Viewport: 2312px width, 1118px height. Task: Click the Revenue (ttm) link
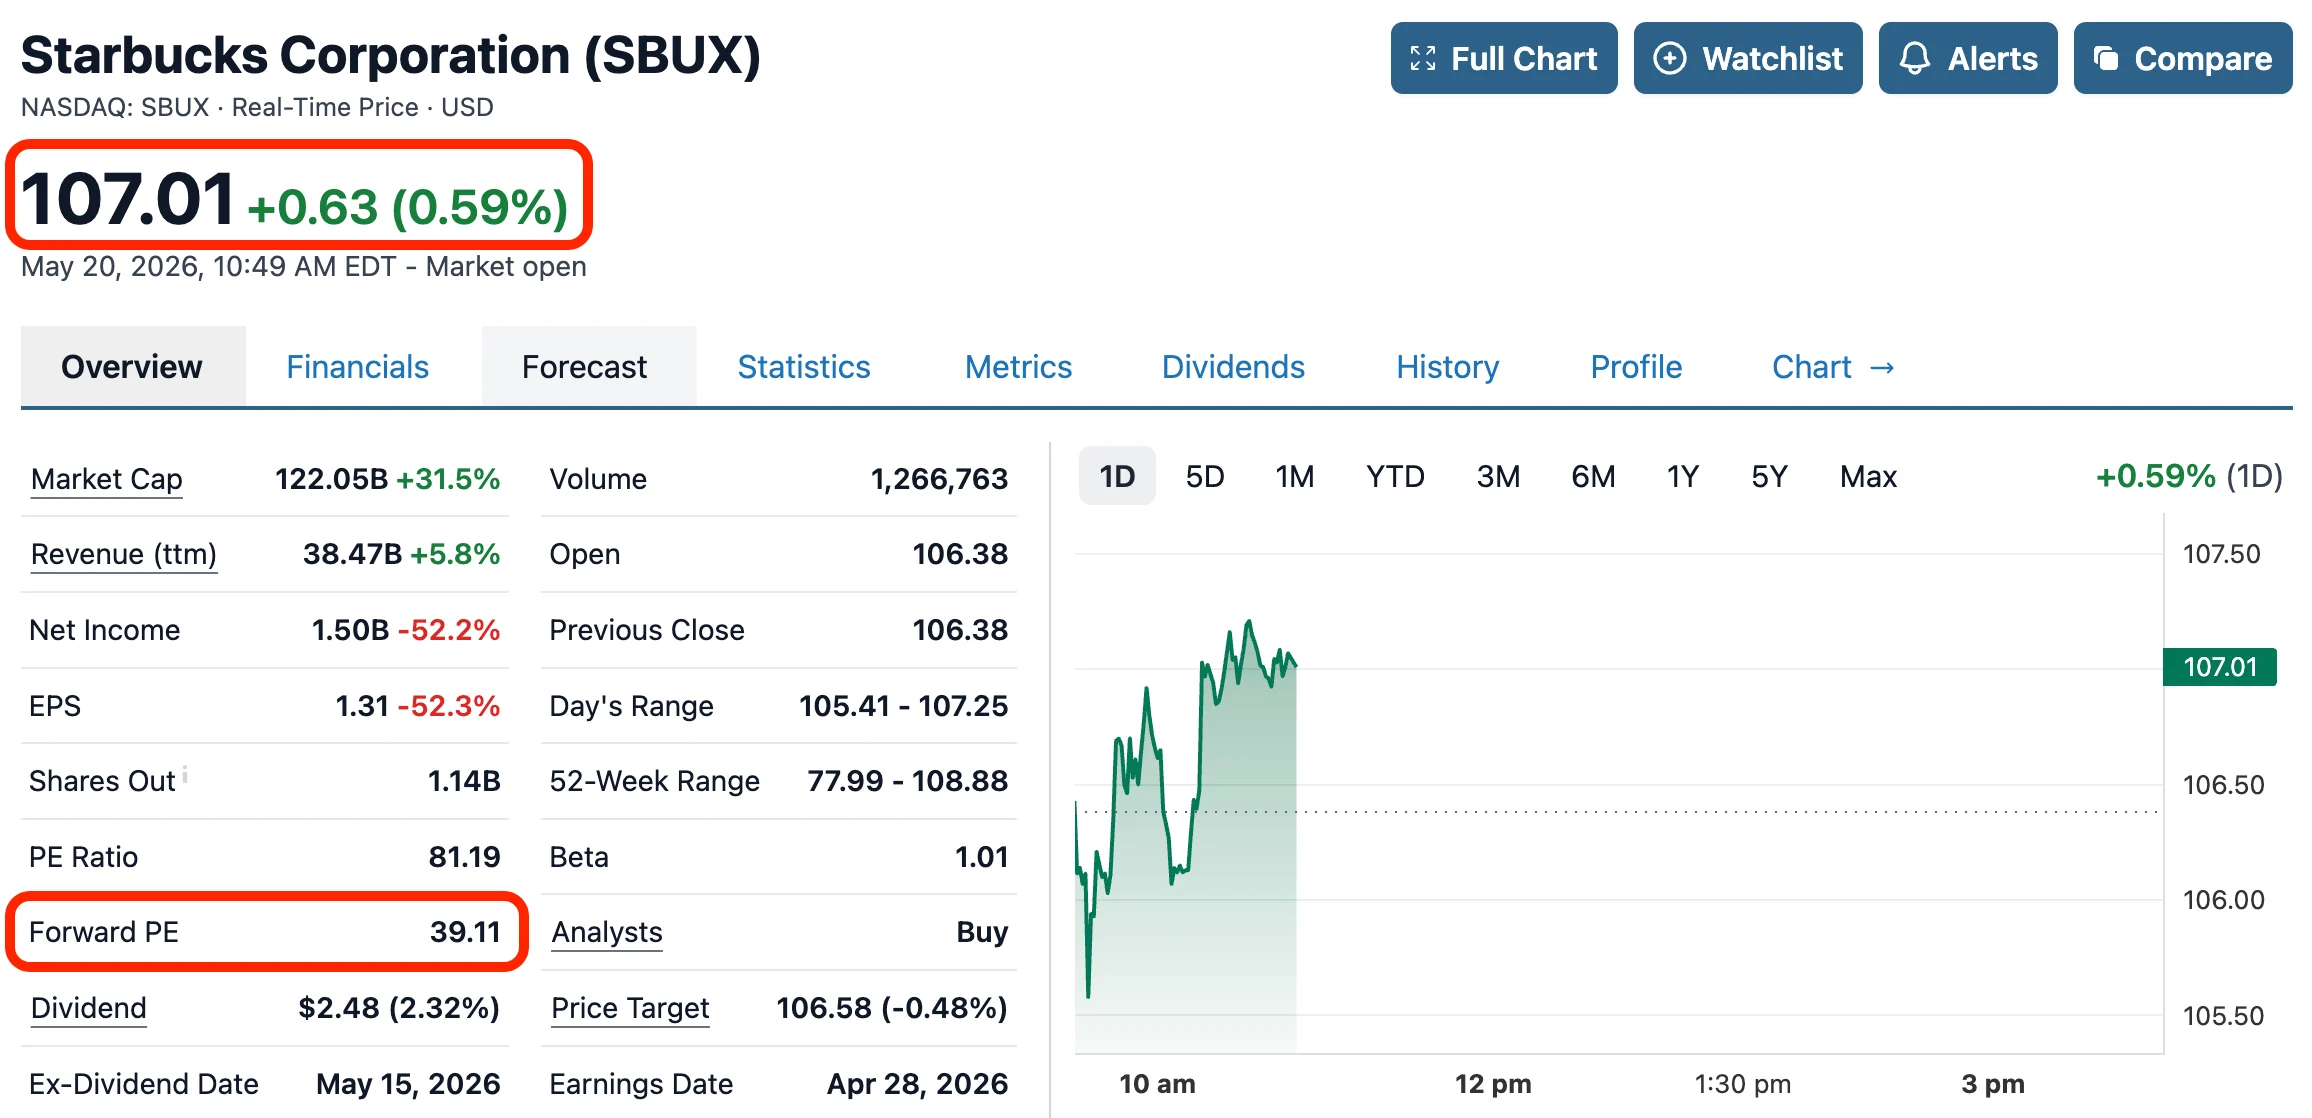pyautogui.click(x=124, y=554)
